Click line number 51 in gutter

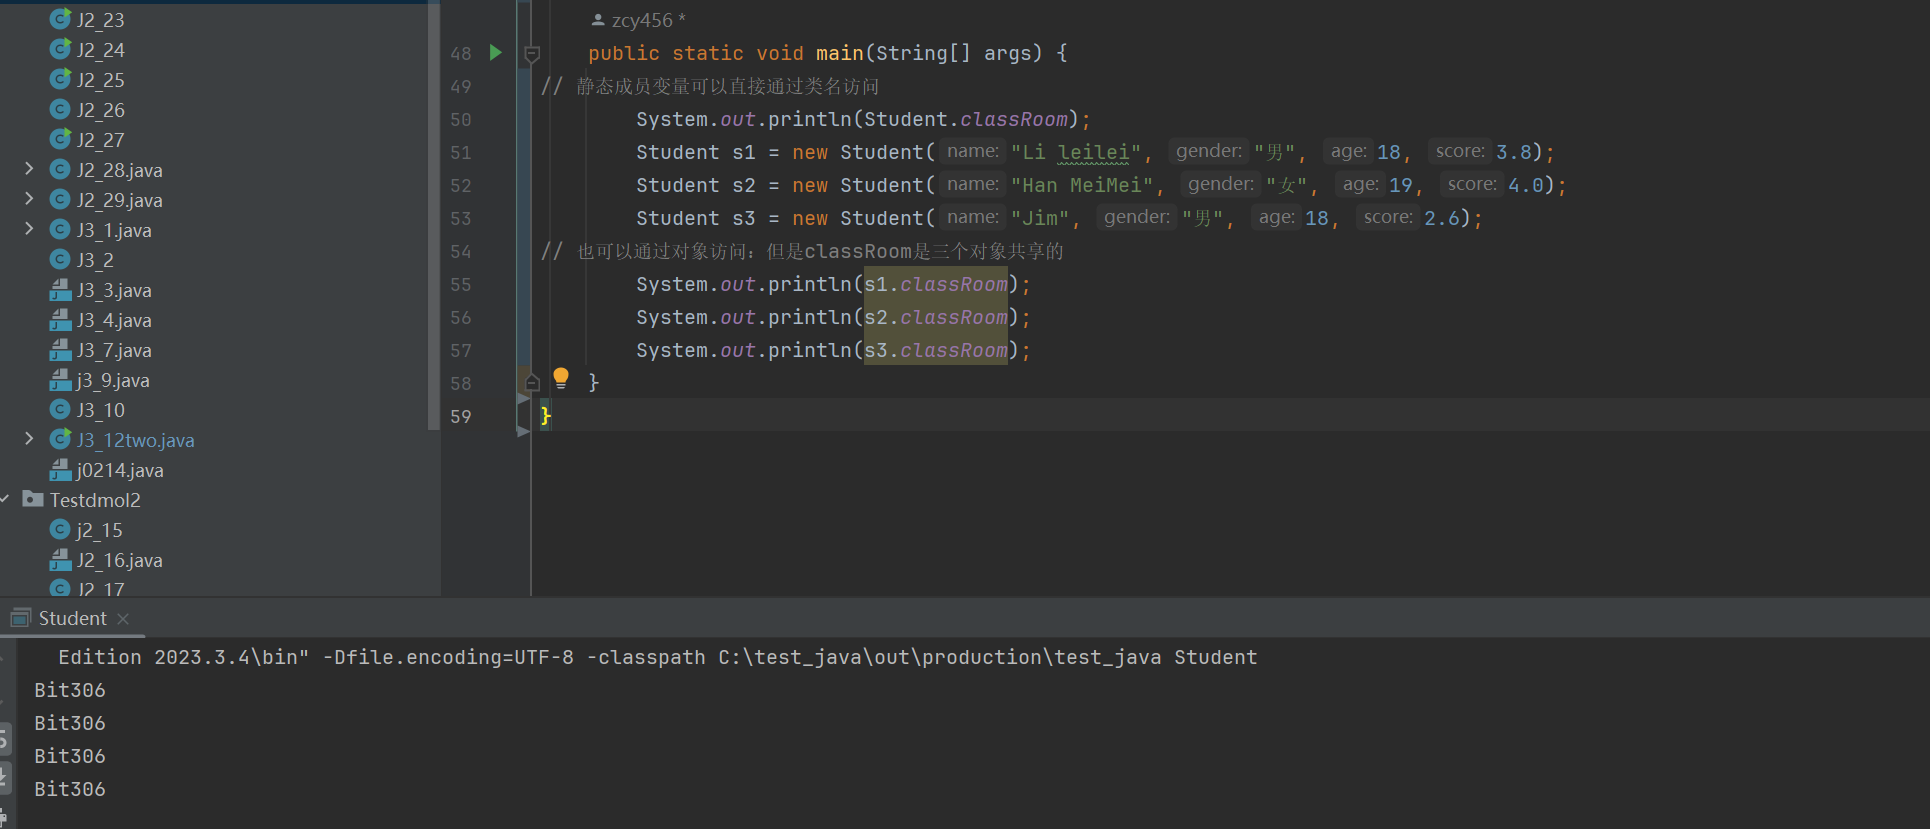pyautogui.click(x=460, y=152)
